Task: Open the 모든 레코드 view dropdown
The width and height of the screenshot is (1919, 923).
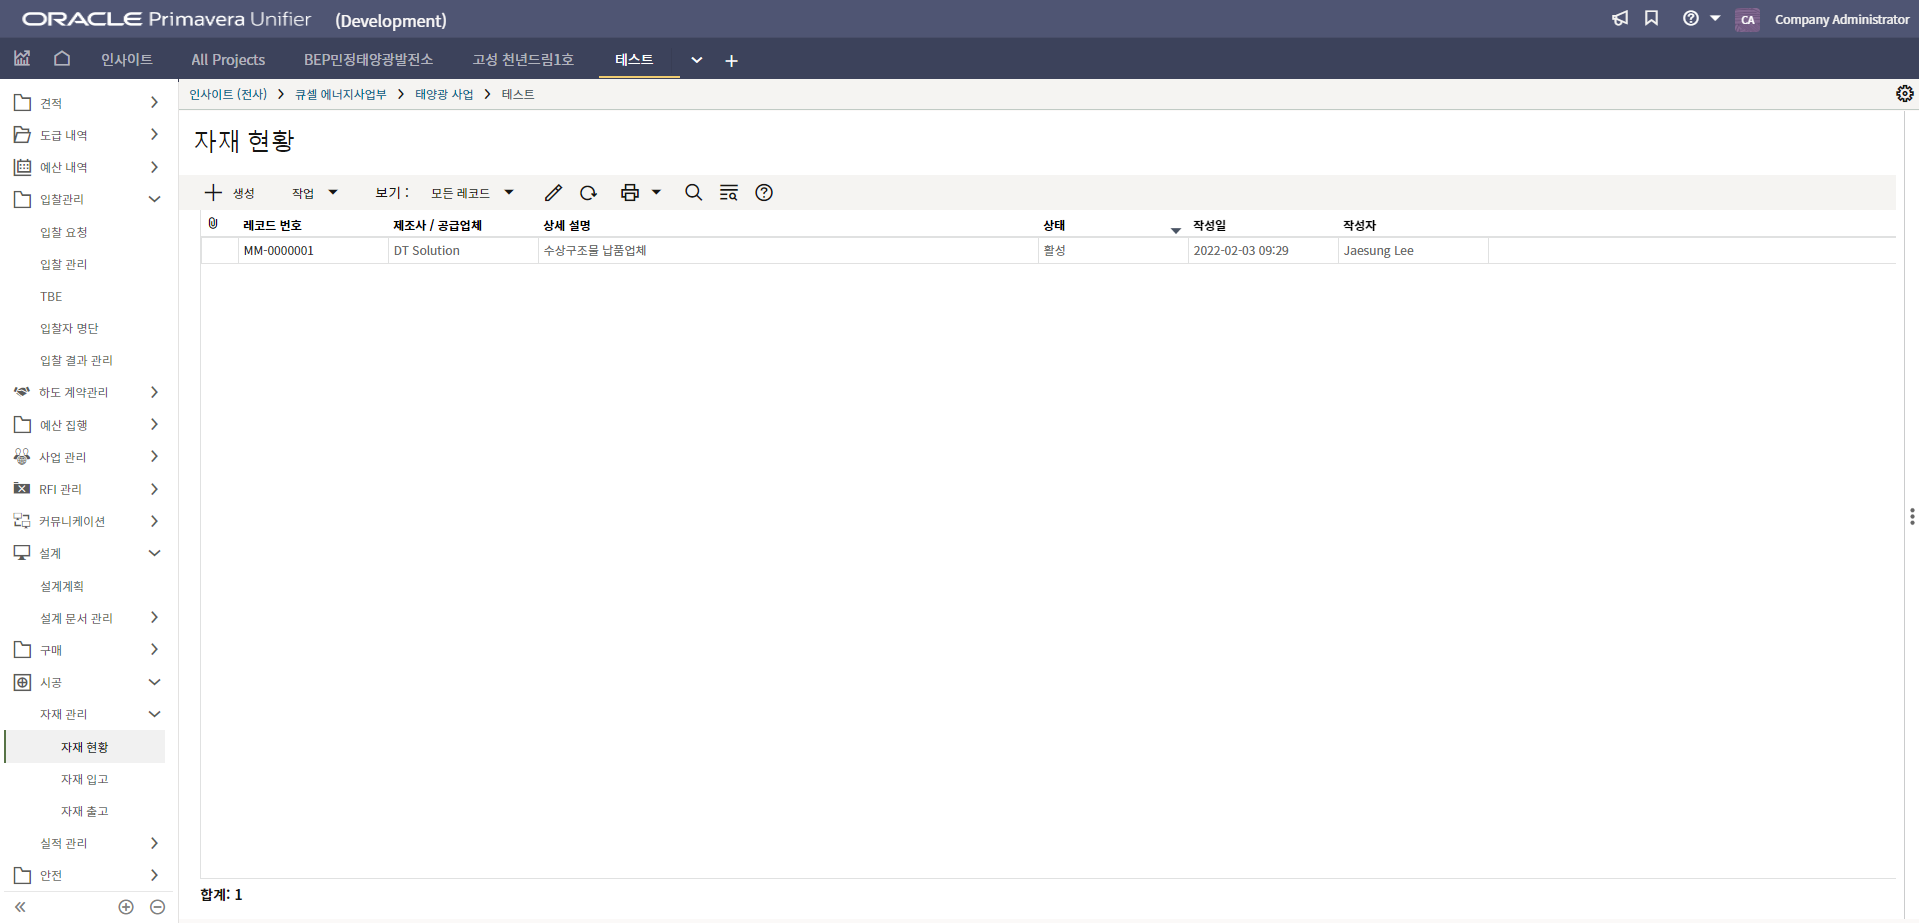Action: click(472, 193)
